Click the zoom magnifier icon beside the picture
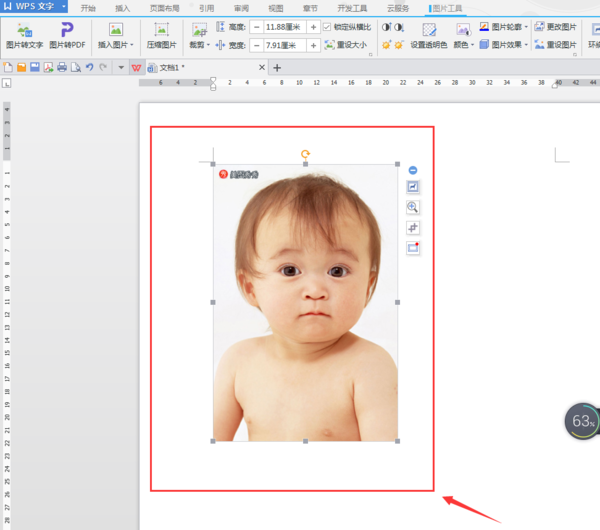 coord(413,207)
